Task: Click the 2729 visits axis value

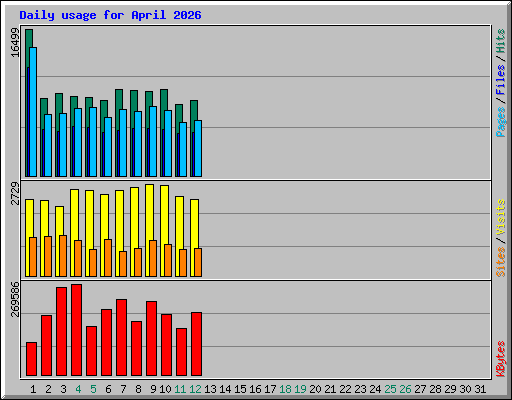Action: (x=15, y=193)
